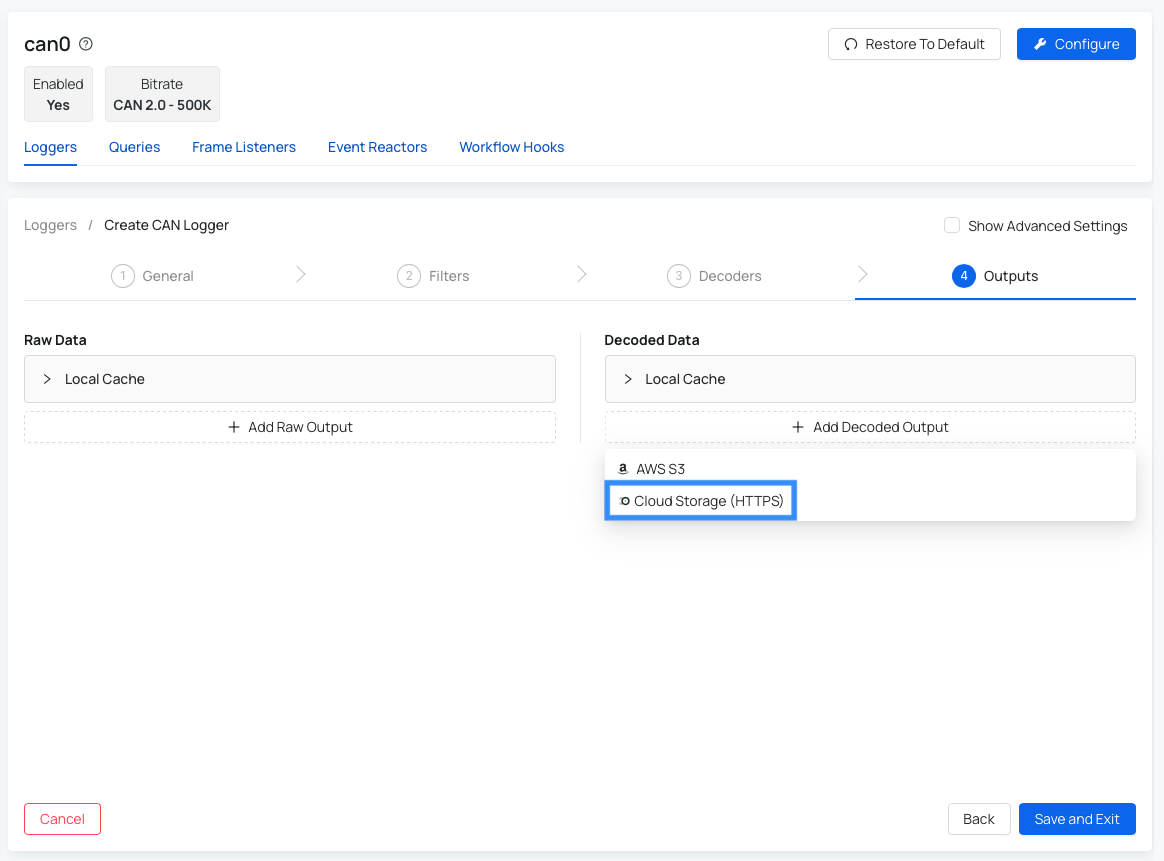
Task: Click Save and Exit
Action: (x=1076, y=819)
